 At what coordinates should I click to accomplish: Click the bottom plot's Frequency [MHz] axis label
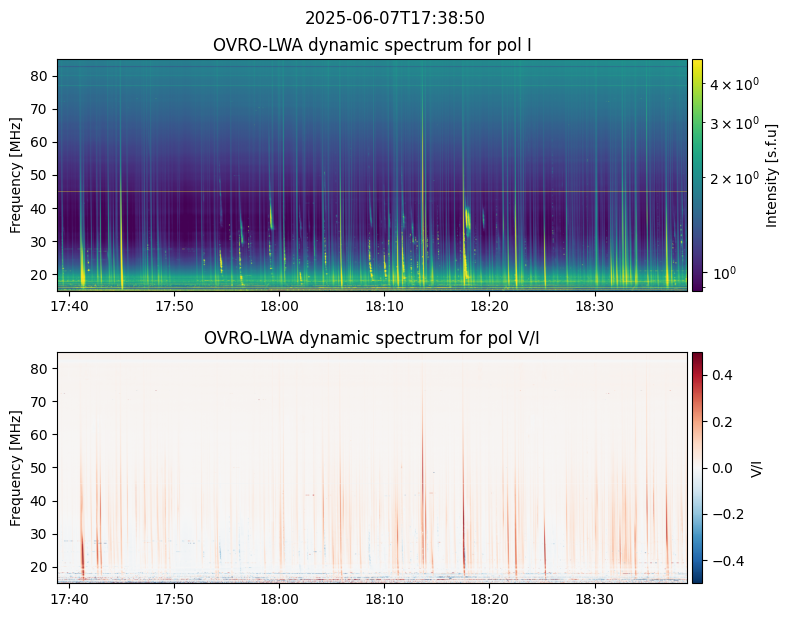[16, 467]
